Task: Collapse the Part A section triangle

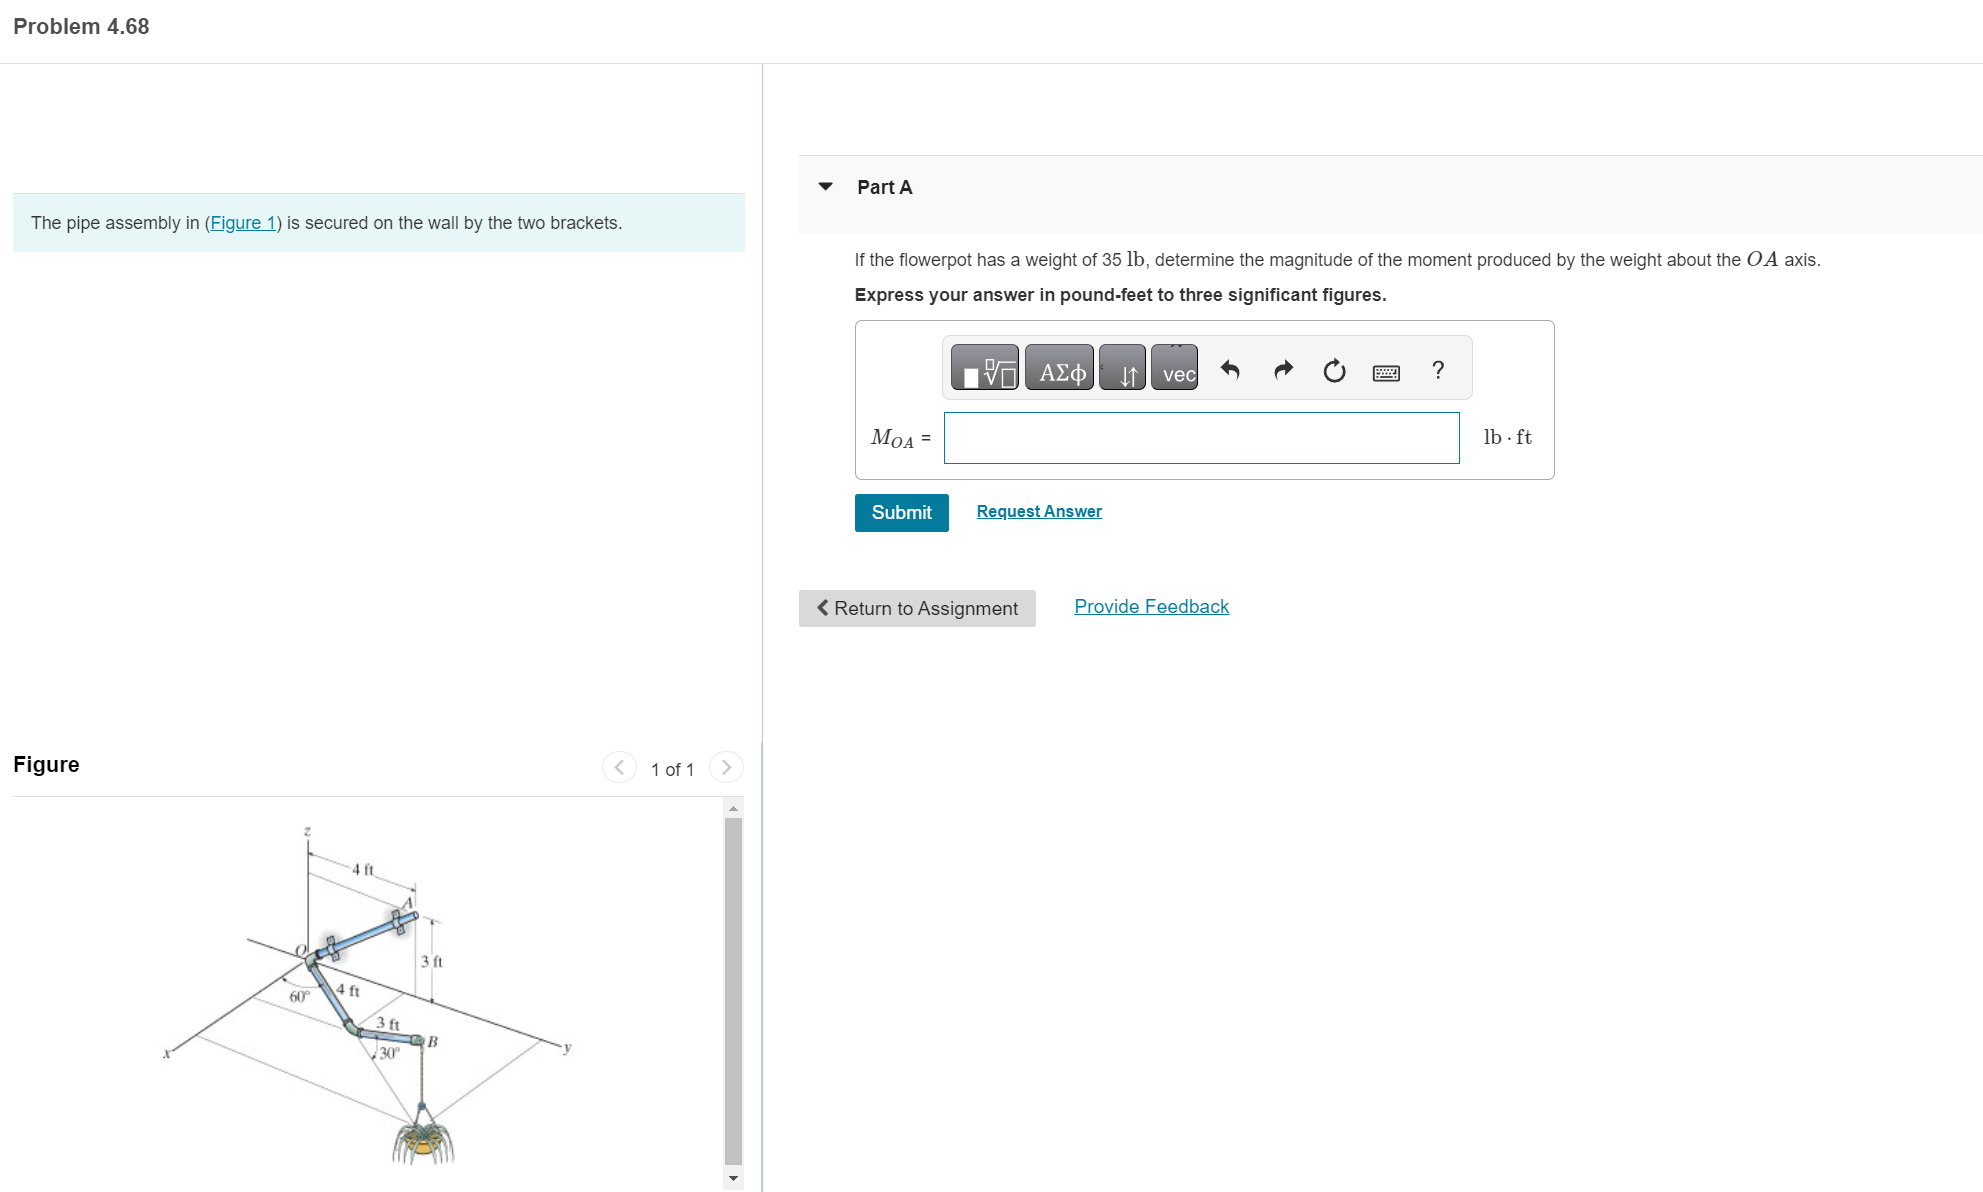Action: (826, 187)
